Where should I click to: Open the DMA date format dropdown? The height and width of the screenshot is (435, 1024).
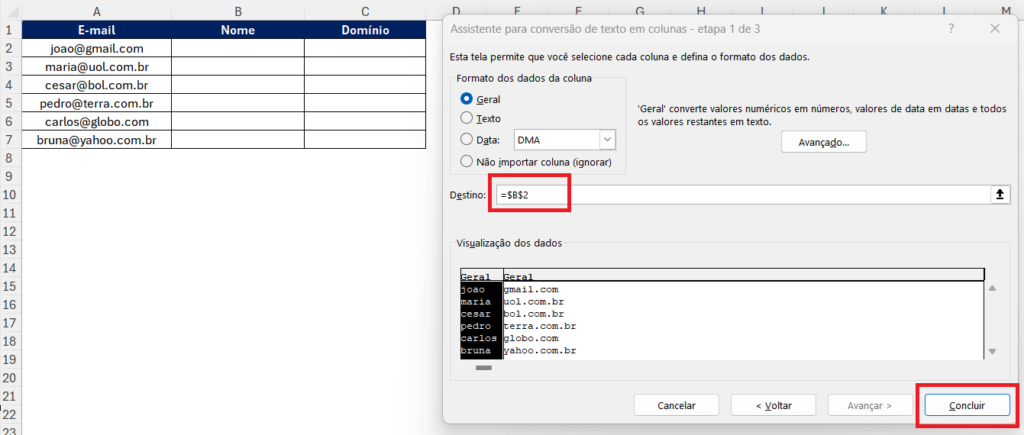(x=607, y=141)
